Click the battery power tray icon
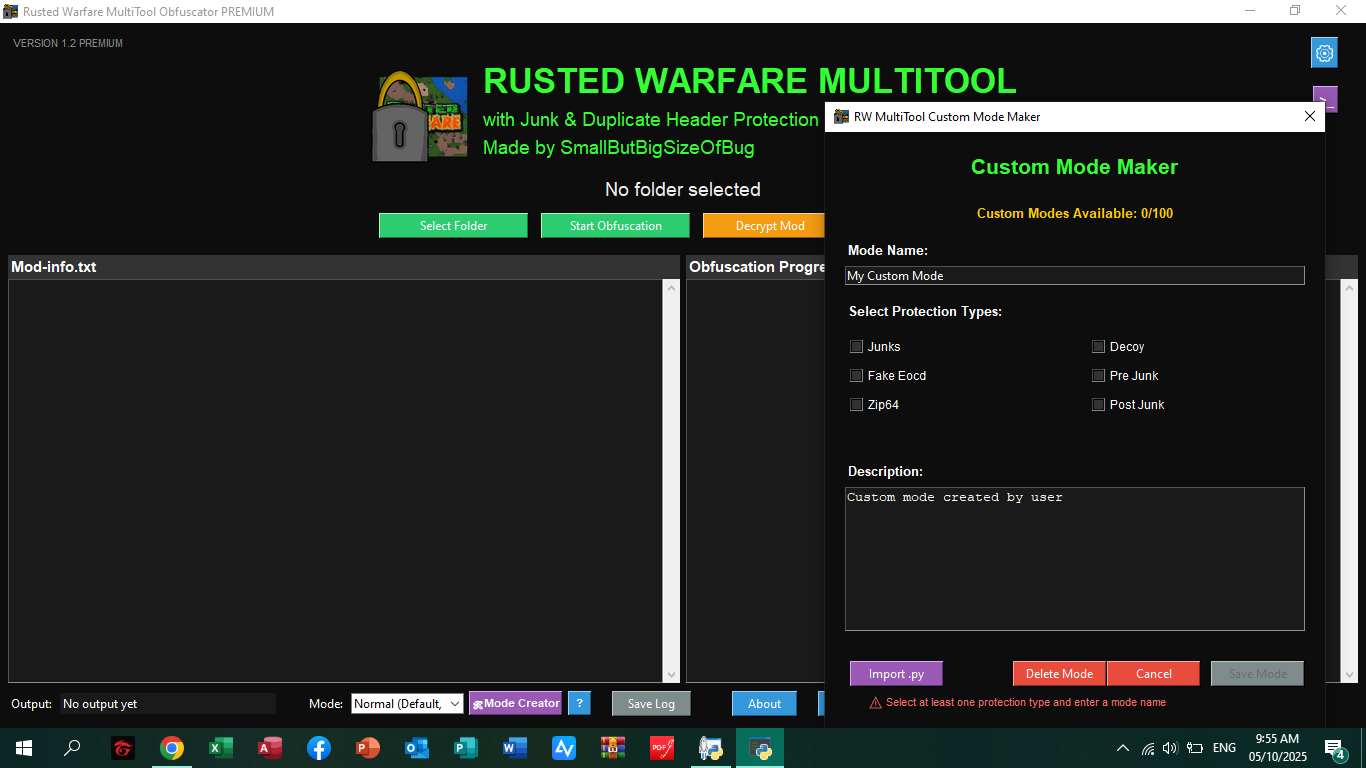 pos(1194,748)
